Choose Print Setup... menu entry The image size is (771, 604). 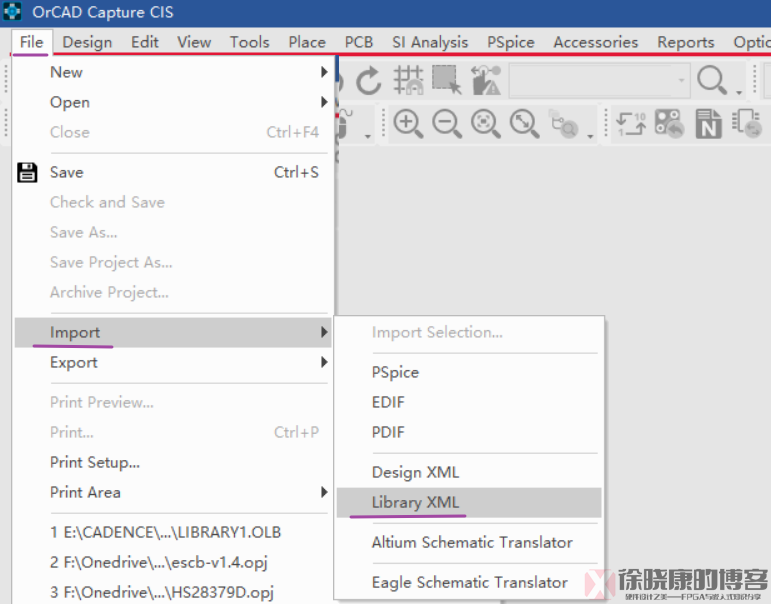[x=173, y=462]
